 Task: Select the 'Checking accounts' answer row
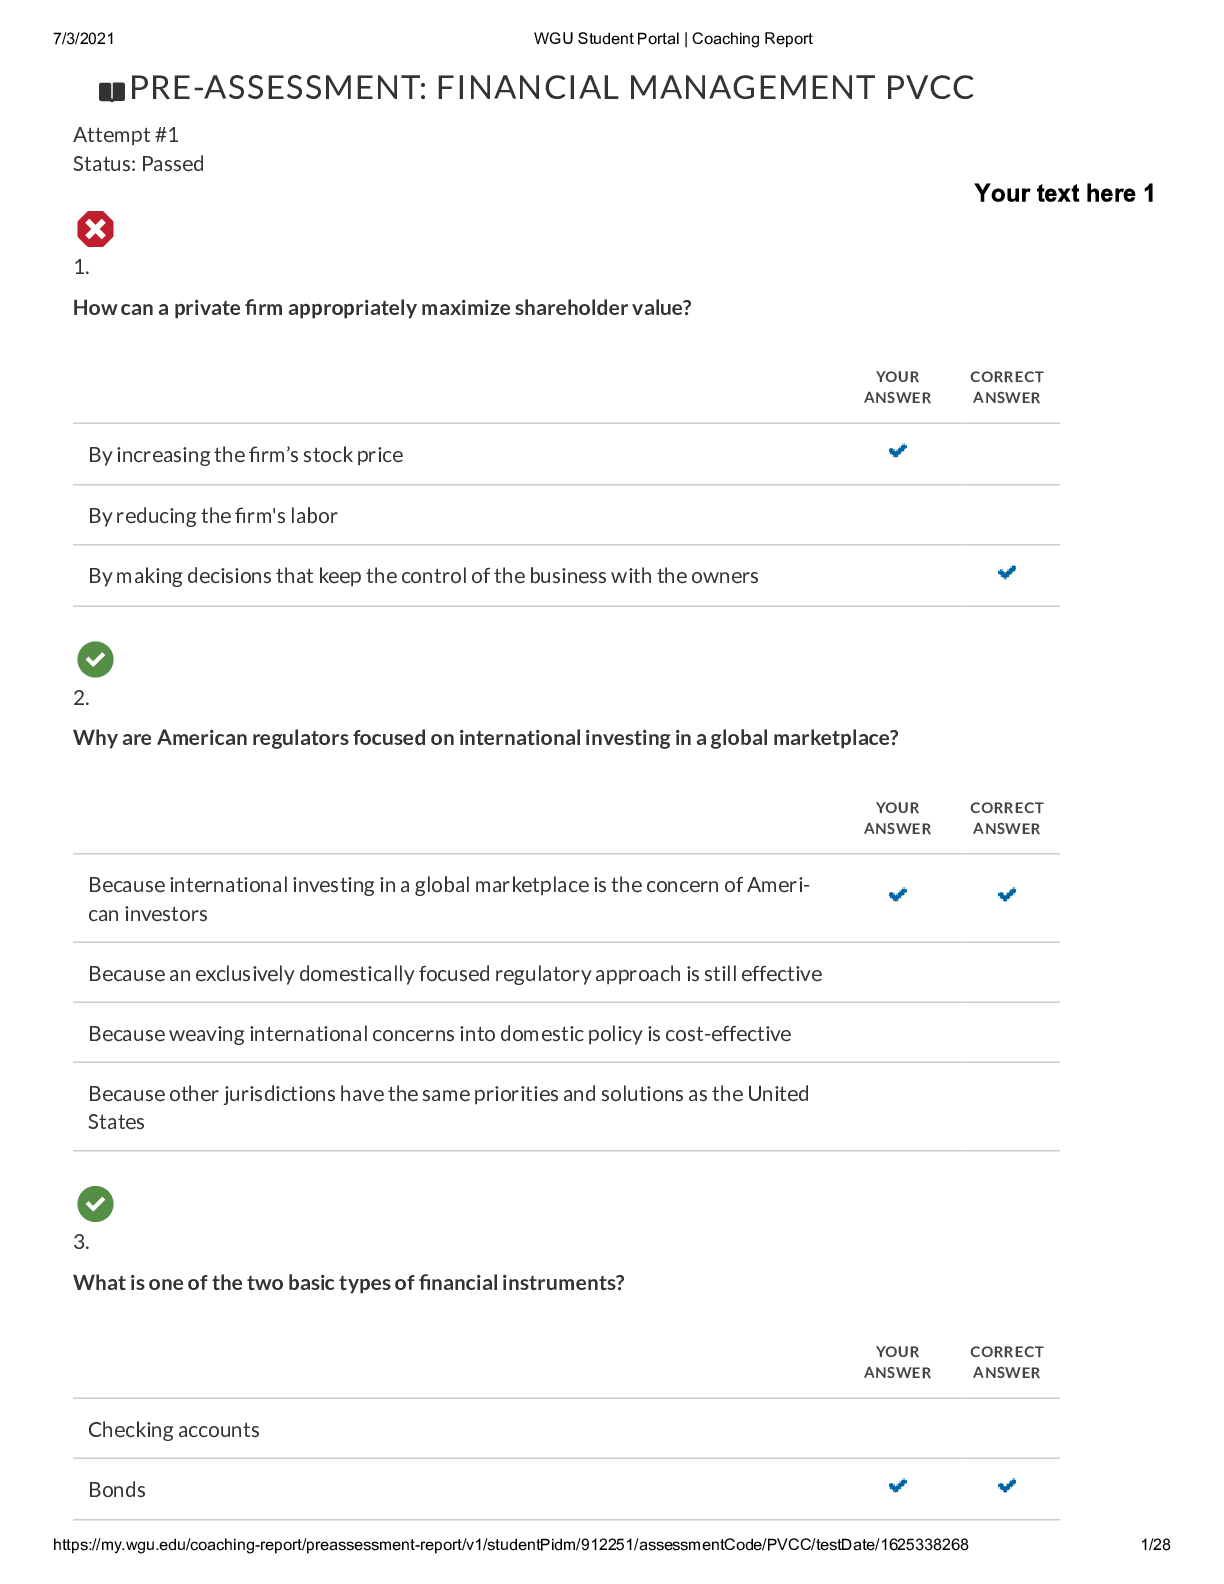click(x=174, y=1430)
